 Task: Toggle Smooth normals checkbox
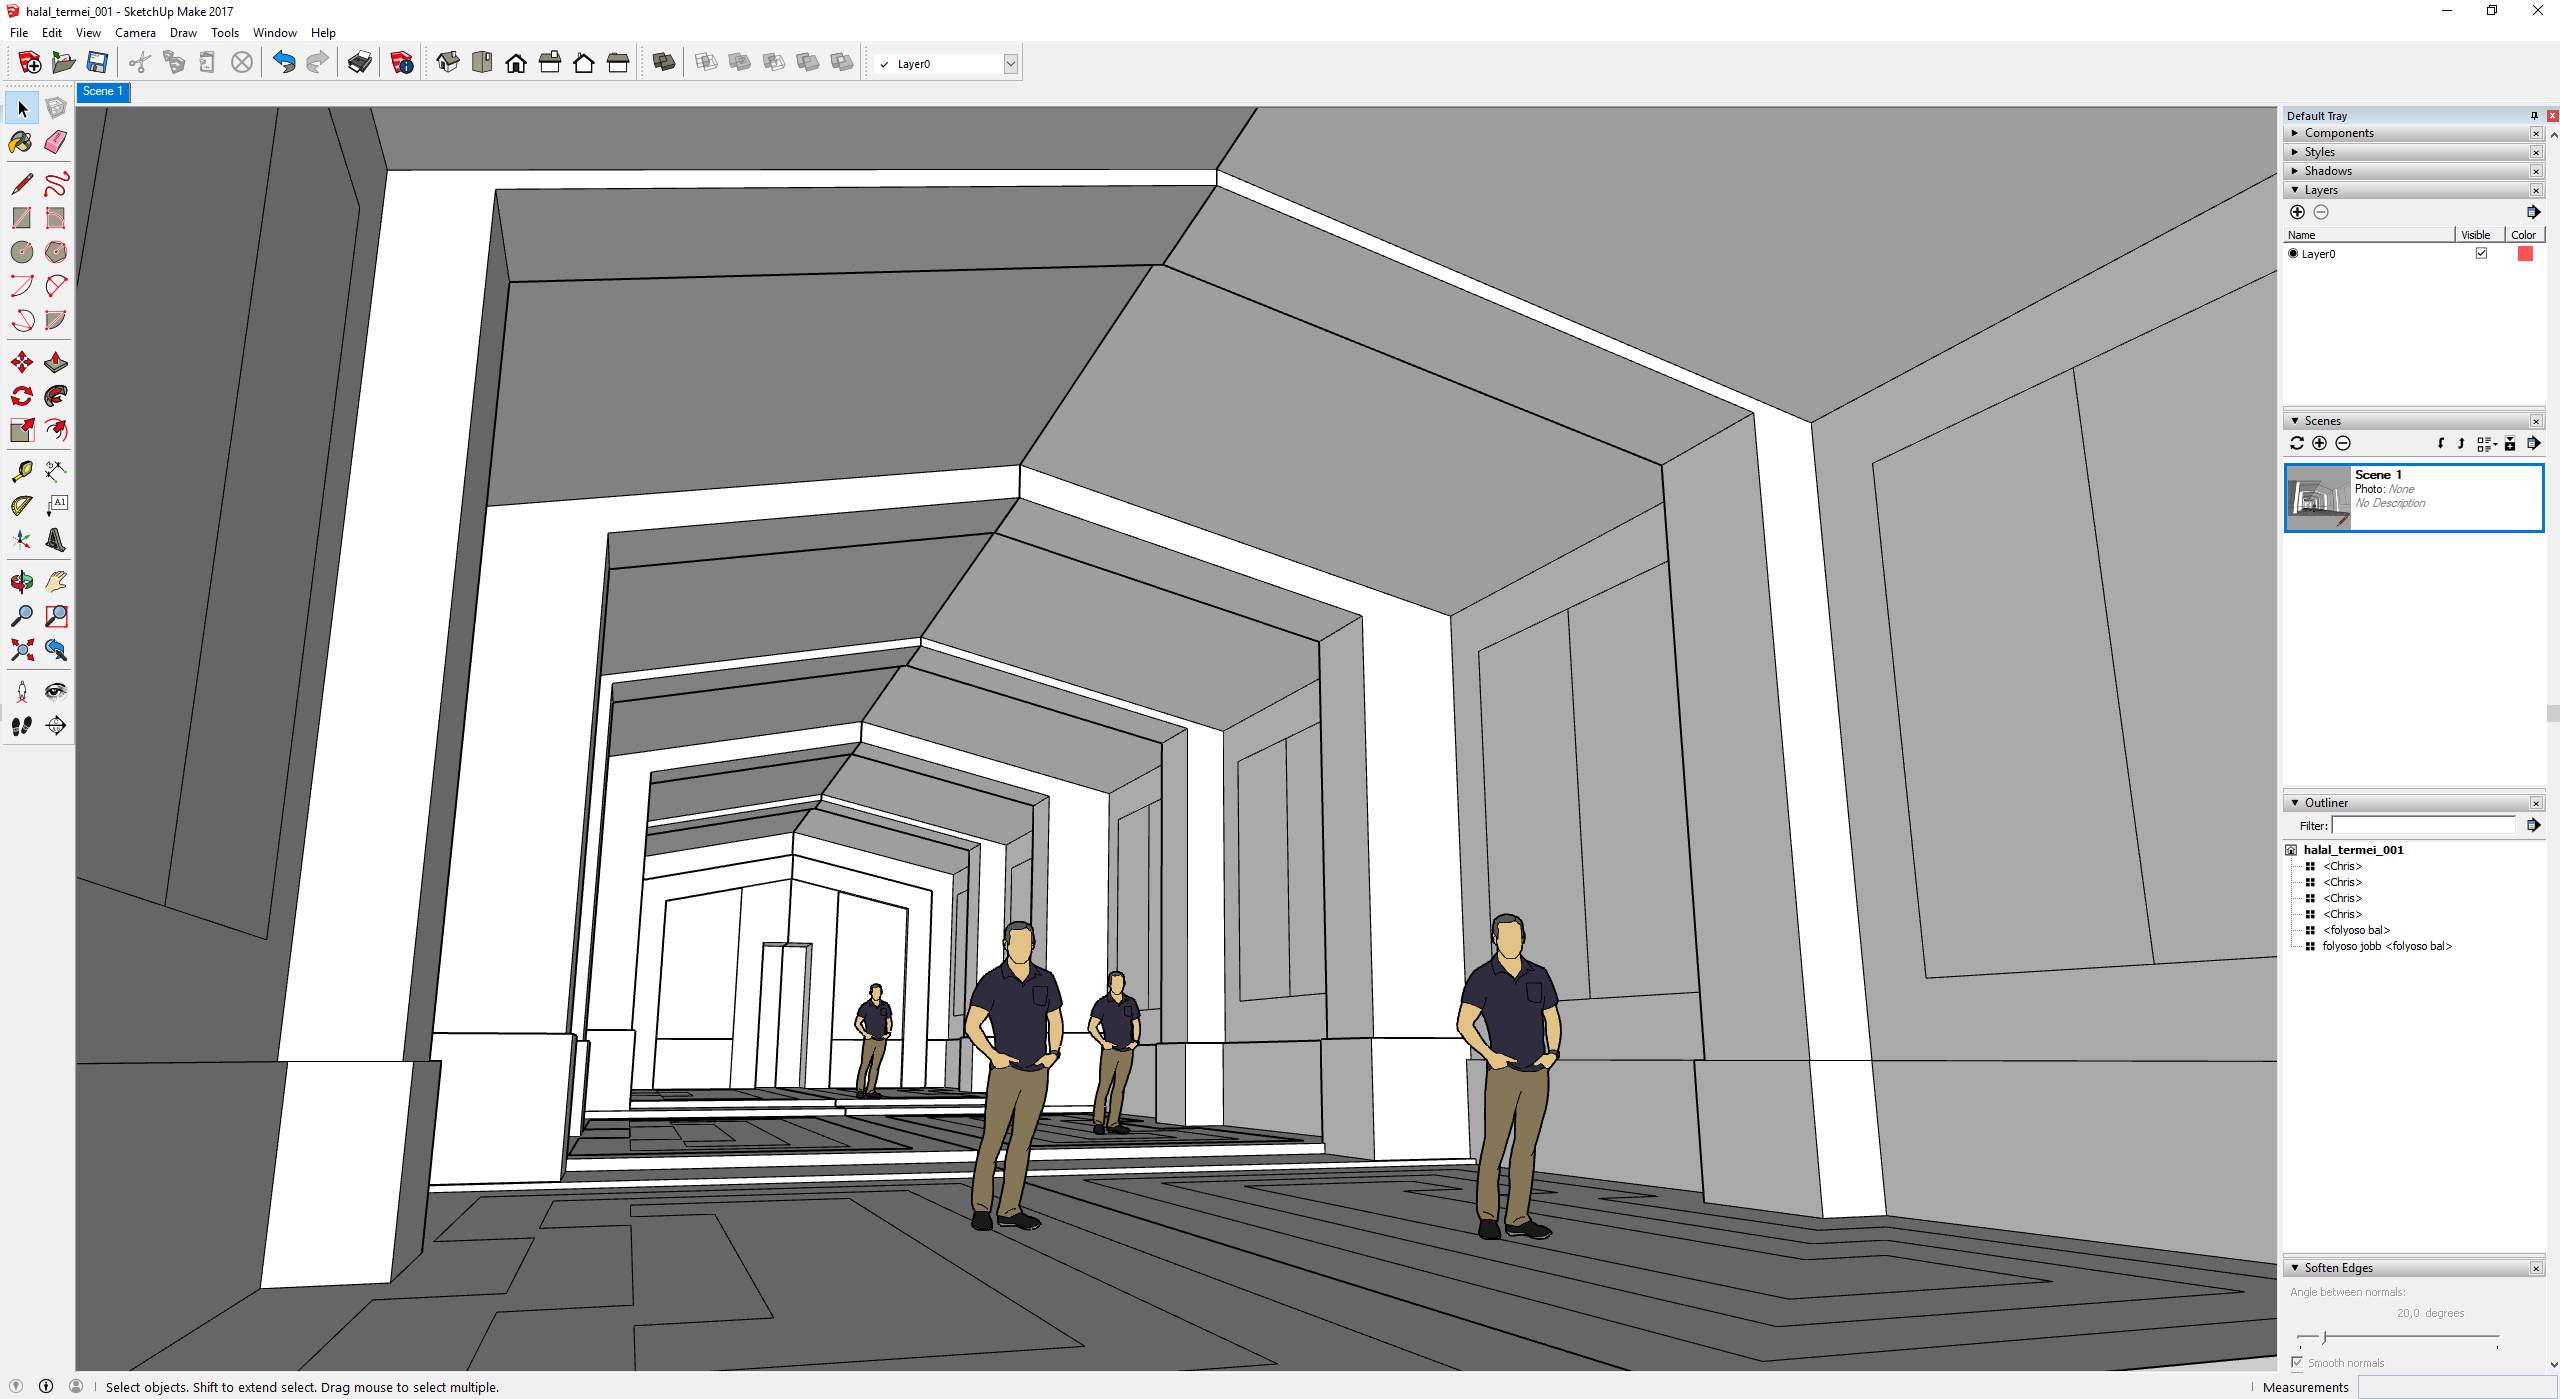point(2297,1362)
